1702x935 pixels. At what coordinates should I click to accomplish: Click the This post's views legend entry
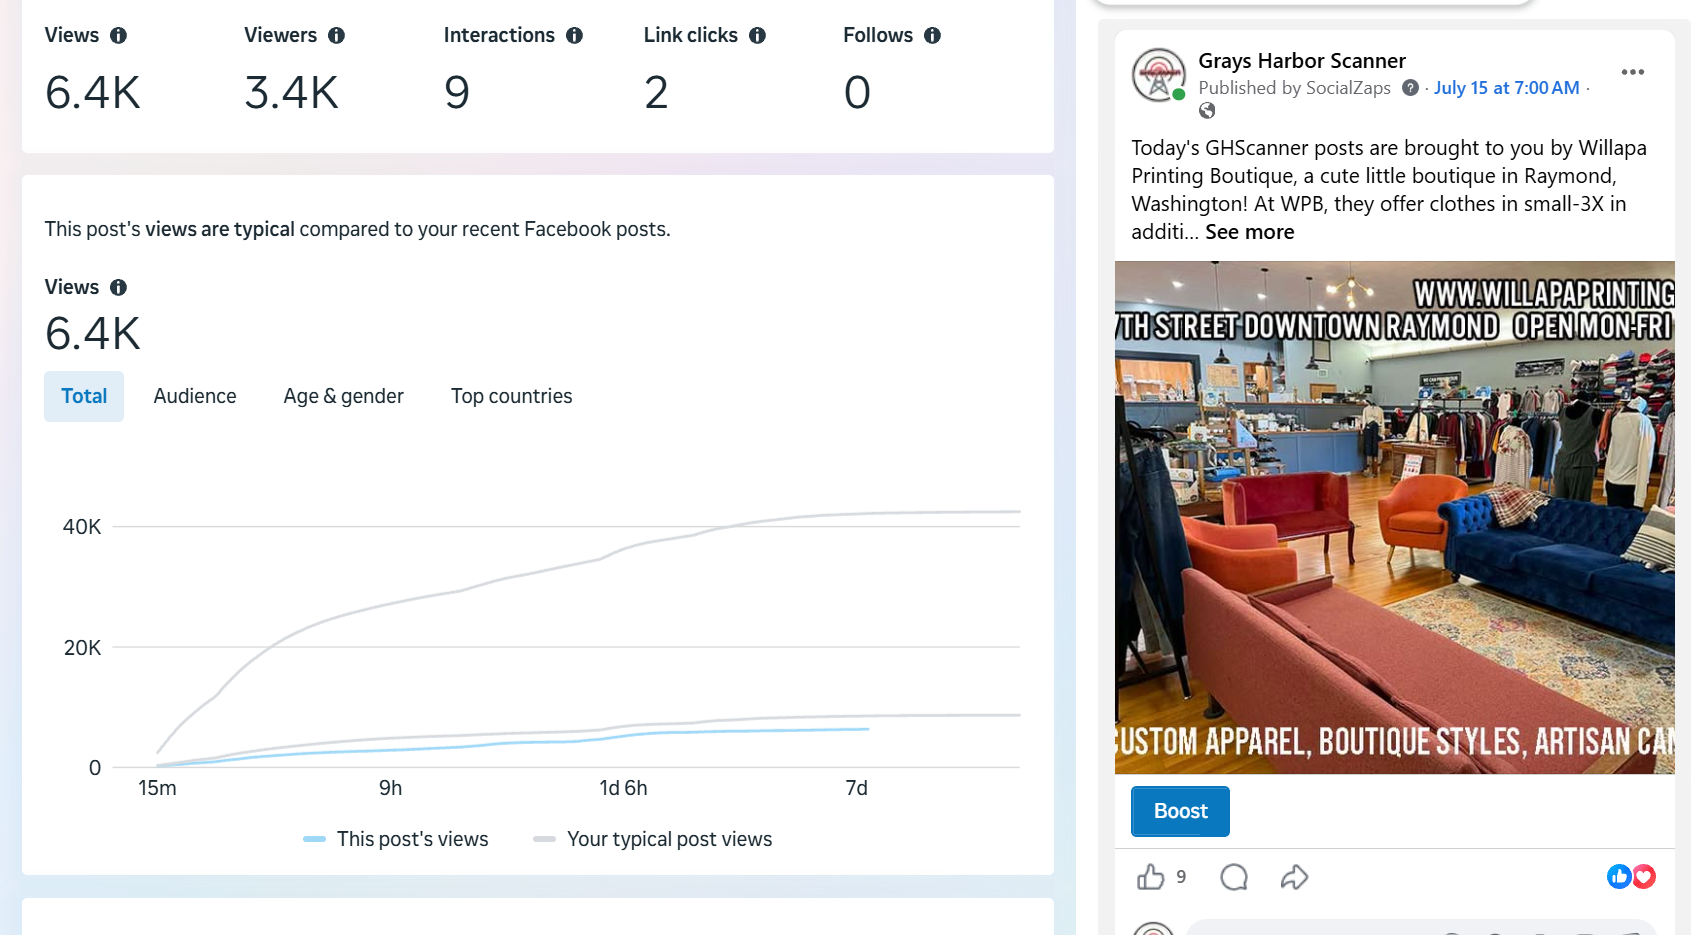click(396, 839)
